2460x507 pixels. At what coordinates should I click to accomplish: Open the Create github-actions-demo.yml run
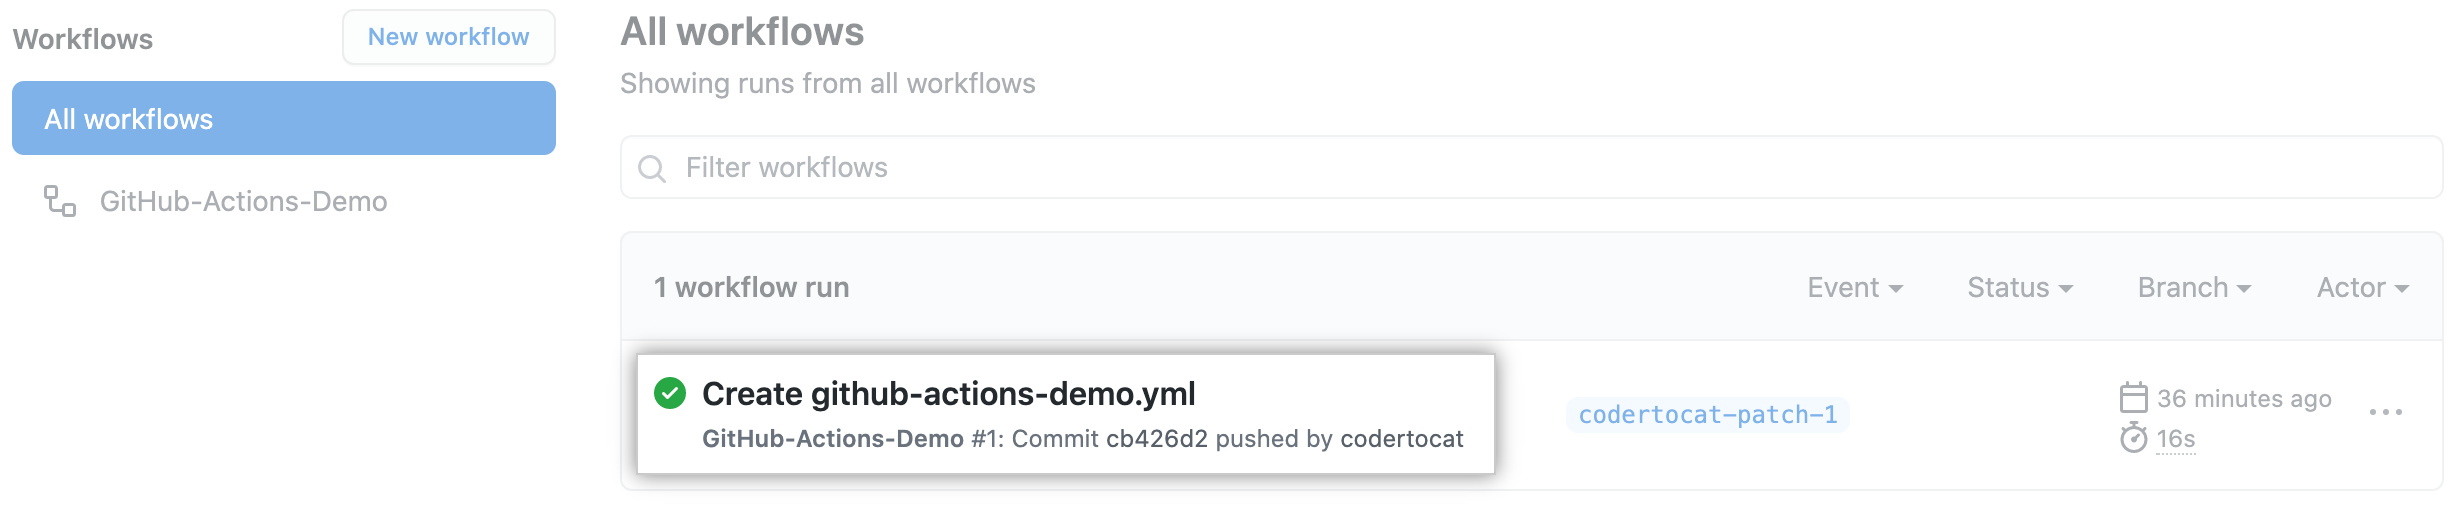(x=948, y=394)
